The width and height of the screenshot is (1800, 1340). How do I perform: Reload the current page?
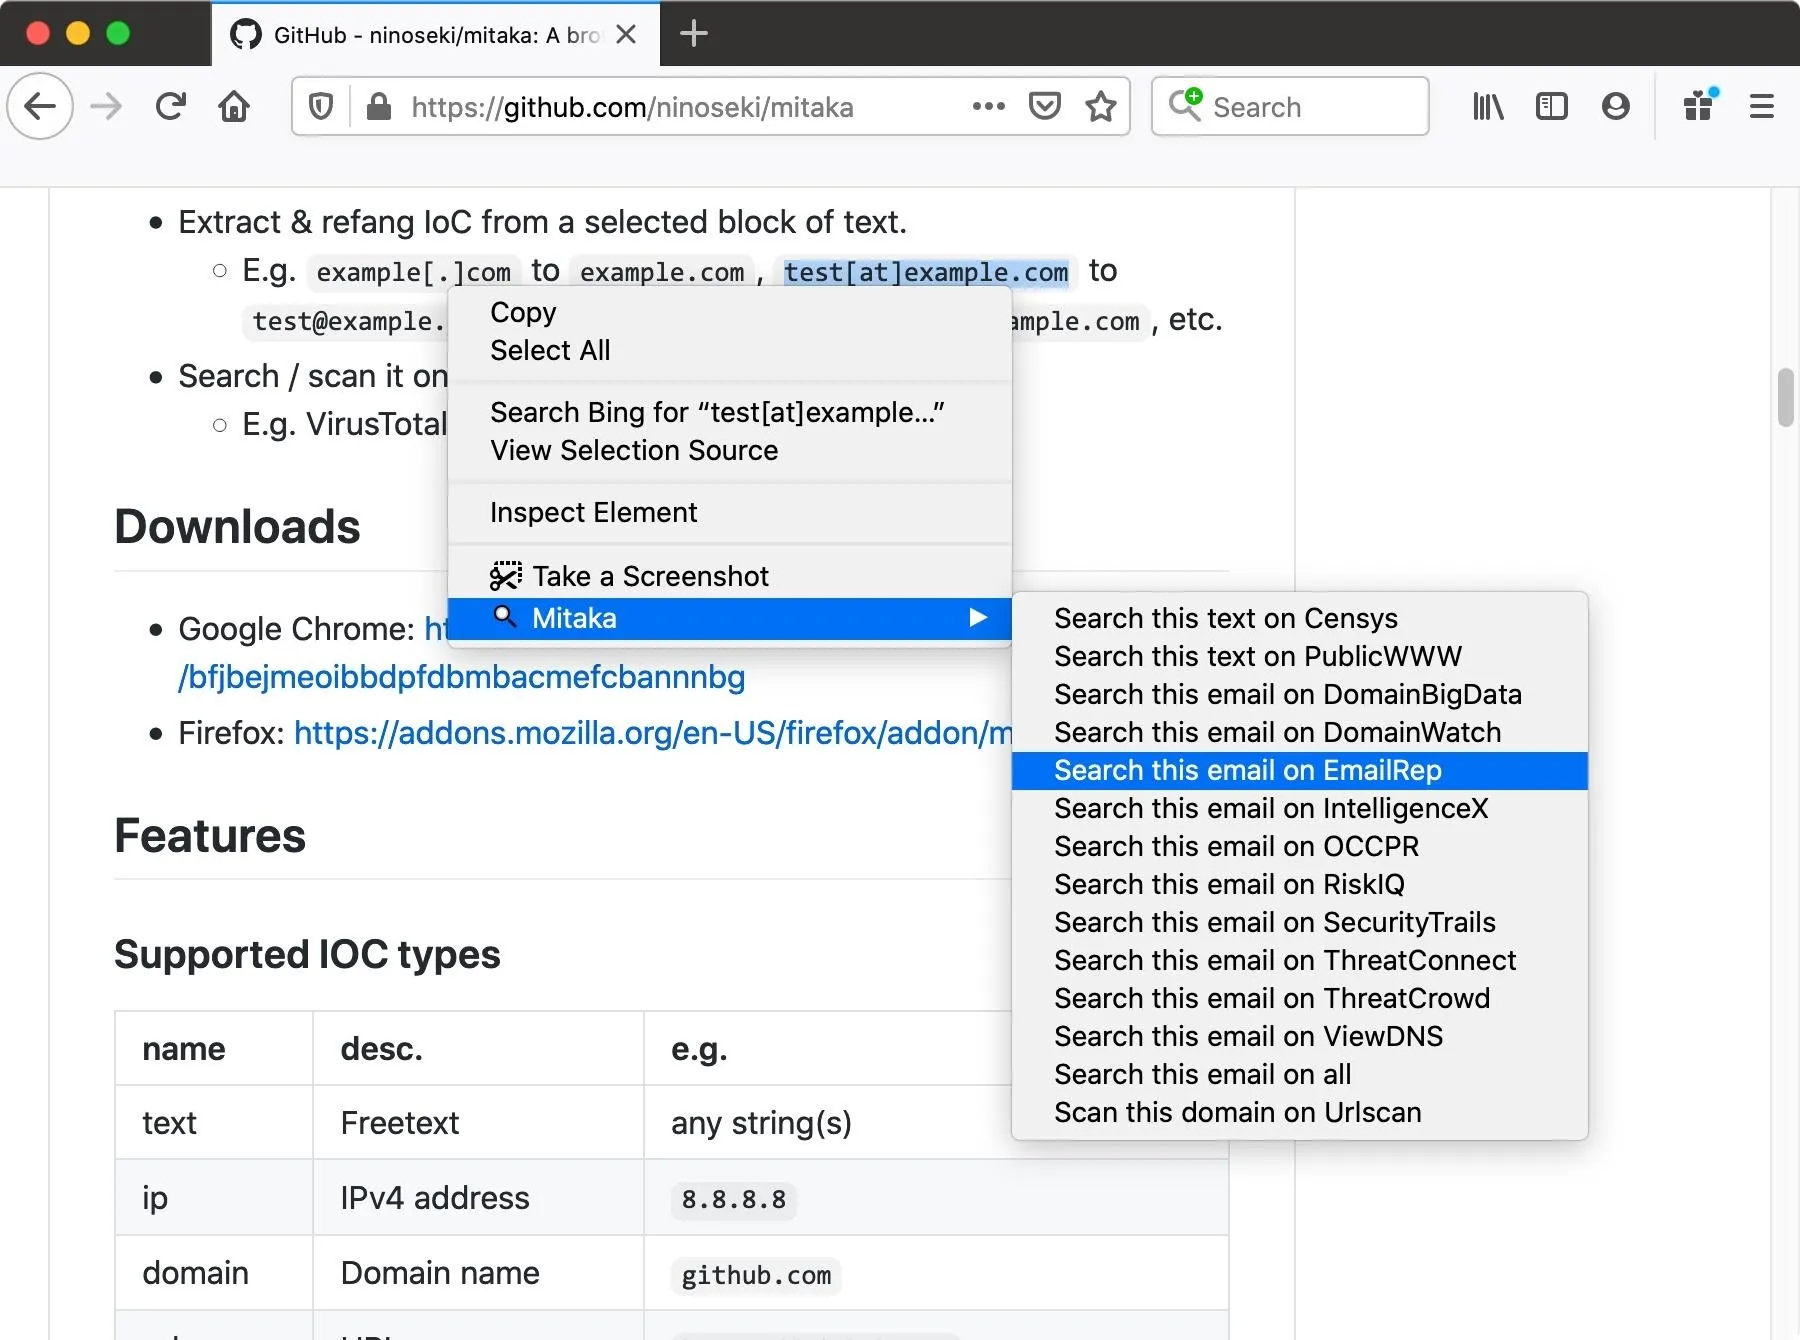171,106
